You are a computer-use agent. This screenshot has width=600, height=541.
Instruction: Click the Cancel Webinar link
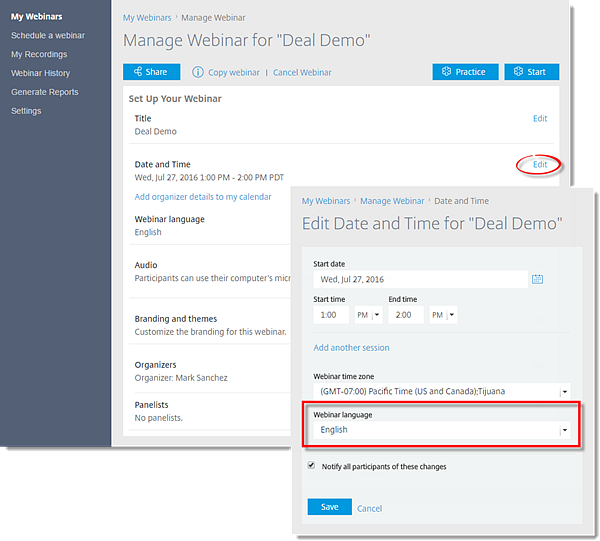pyautogui.click(x=302, y=73)
